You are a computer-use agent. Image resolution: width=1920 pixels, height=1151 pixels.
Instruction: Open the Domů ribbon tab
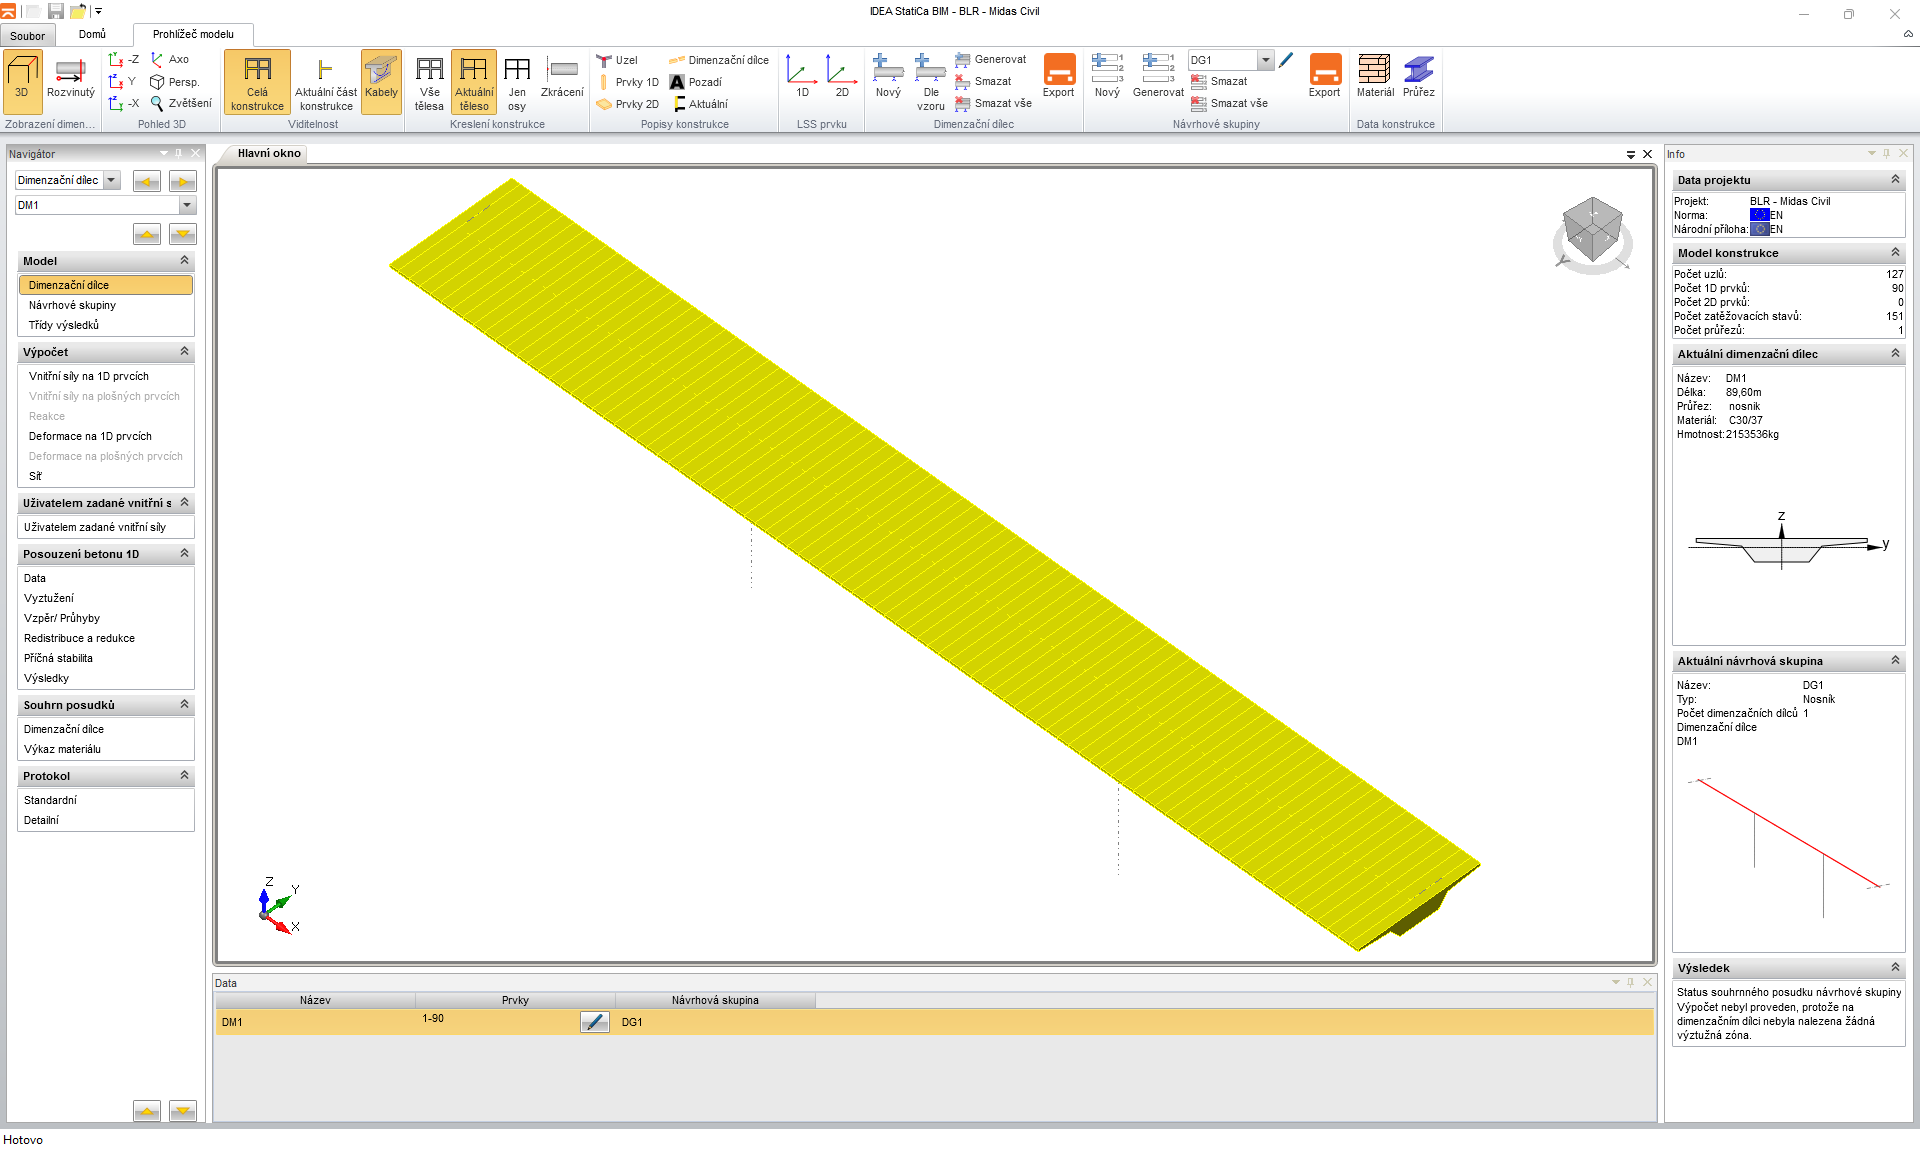(x=92, y=34)
